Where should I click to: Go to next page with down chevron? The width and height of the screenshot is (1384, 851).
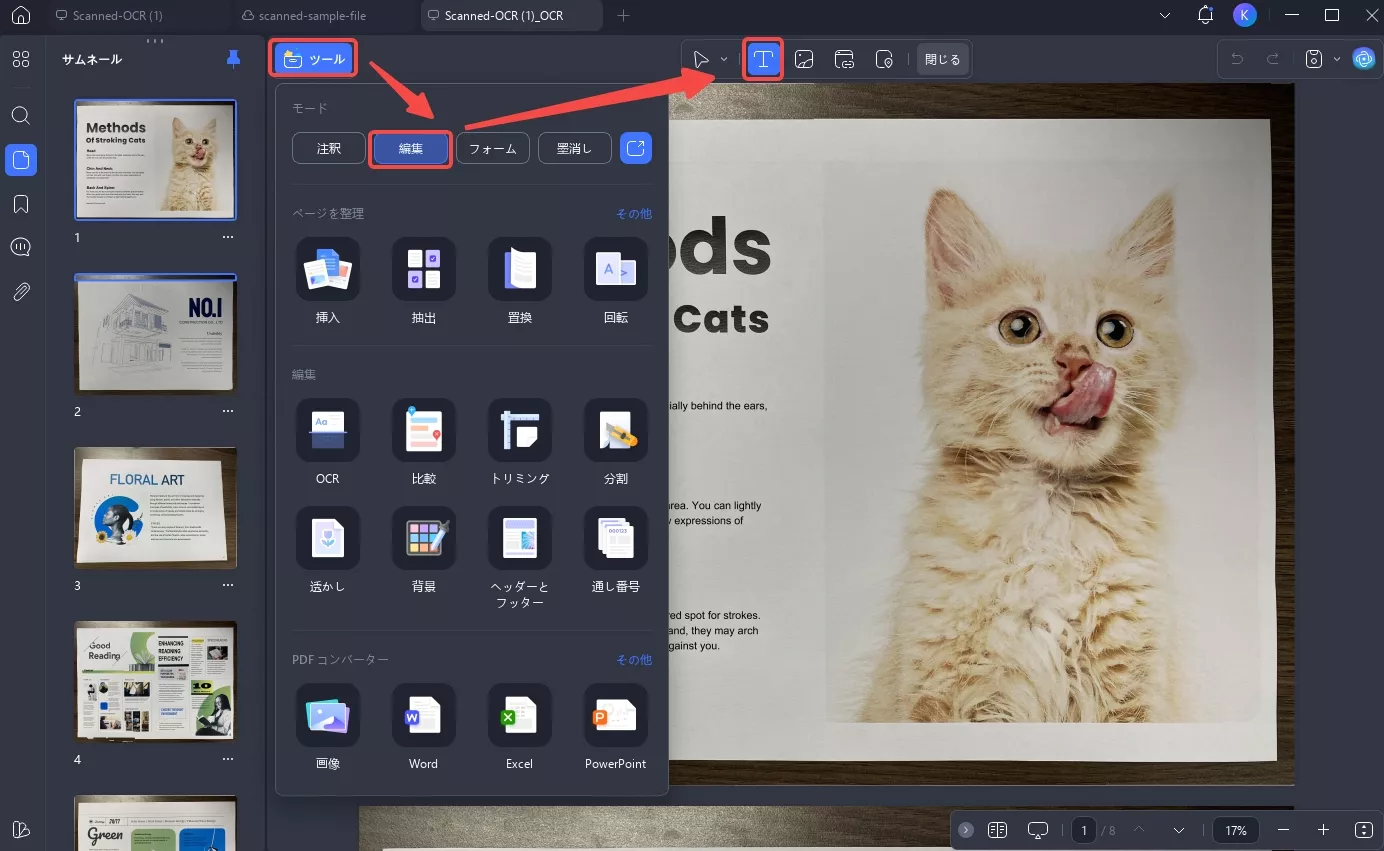[1179, 830]
